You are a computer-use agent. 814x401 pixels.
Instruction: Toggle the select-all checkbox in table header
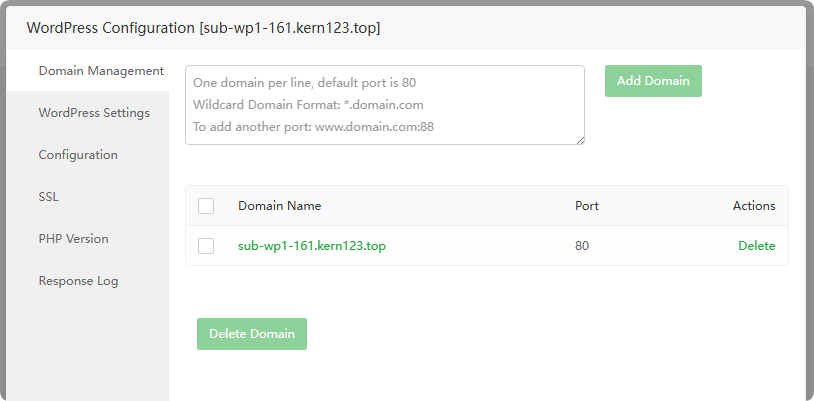(206, 206)
